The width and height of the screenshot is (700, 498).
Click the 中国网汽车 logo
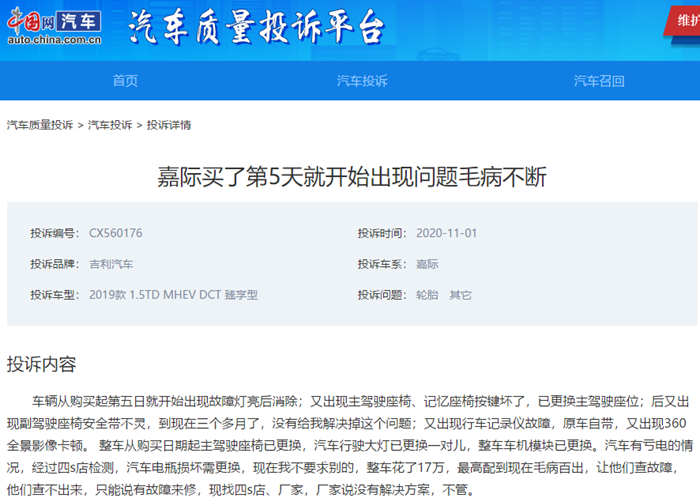point(54,26)
